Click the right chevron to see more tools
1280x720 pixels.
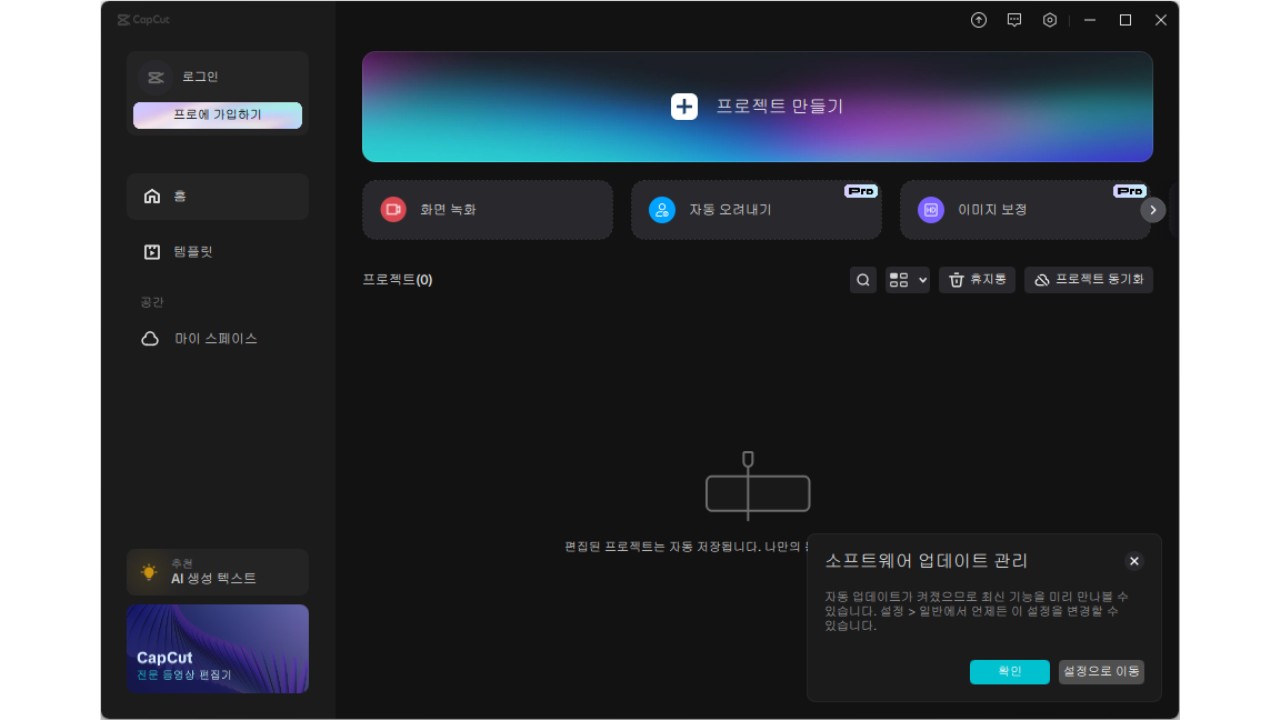(1152, 210)
